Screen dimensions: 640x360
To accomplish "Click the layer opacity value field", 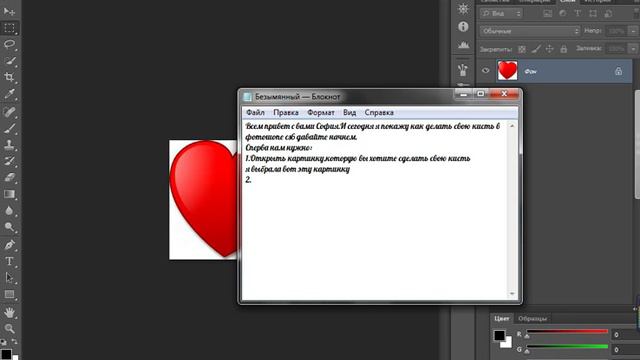I will pos(616,31).
